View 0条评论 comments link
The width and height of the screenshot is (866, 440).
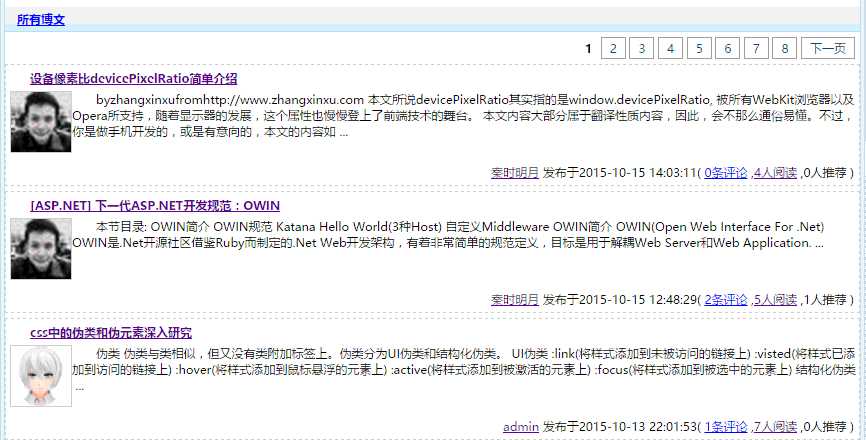point(726,172)
